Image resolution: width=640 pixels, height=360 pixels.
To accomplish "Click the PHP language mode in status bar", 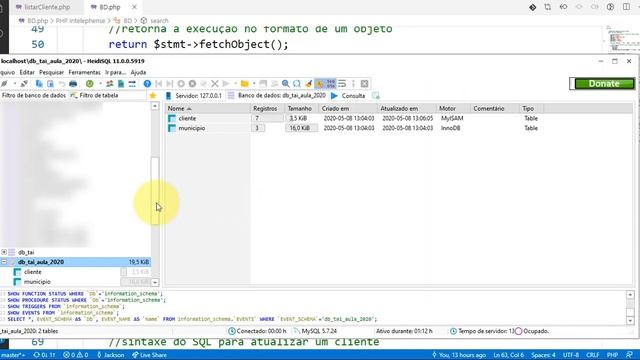I will click(x=612, y=355).
